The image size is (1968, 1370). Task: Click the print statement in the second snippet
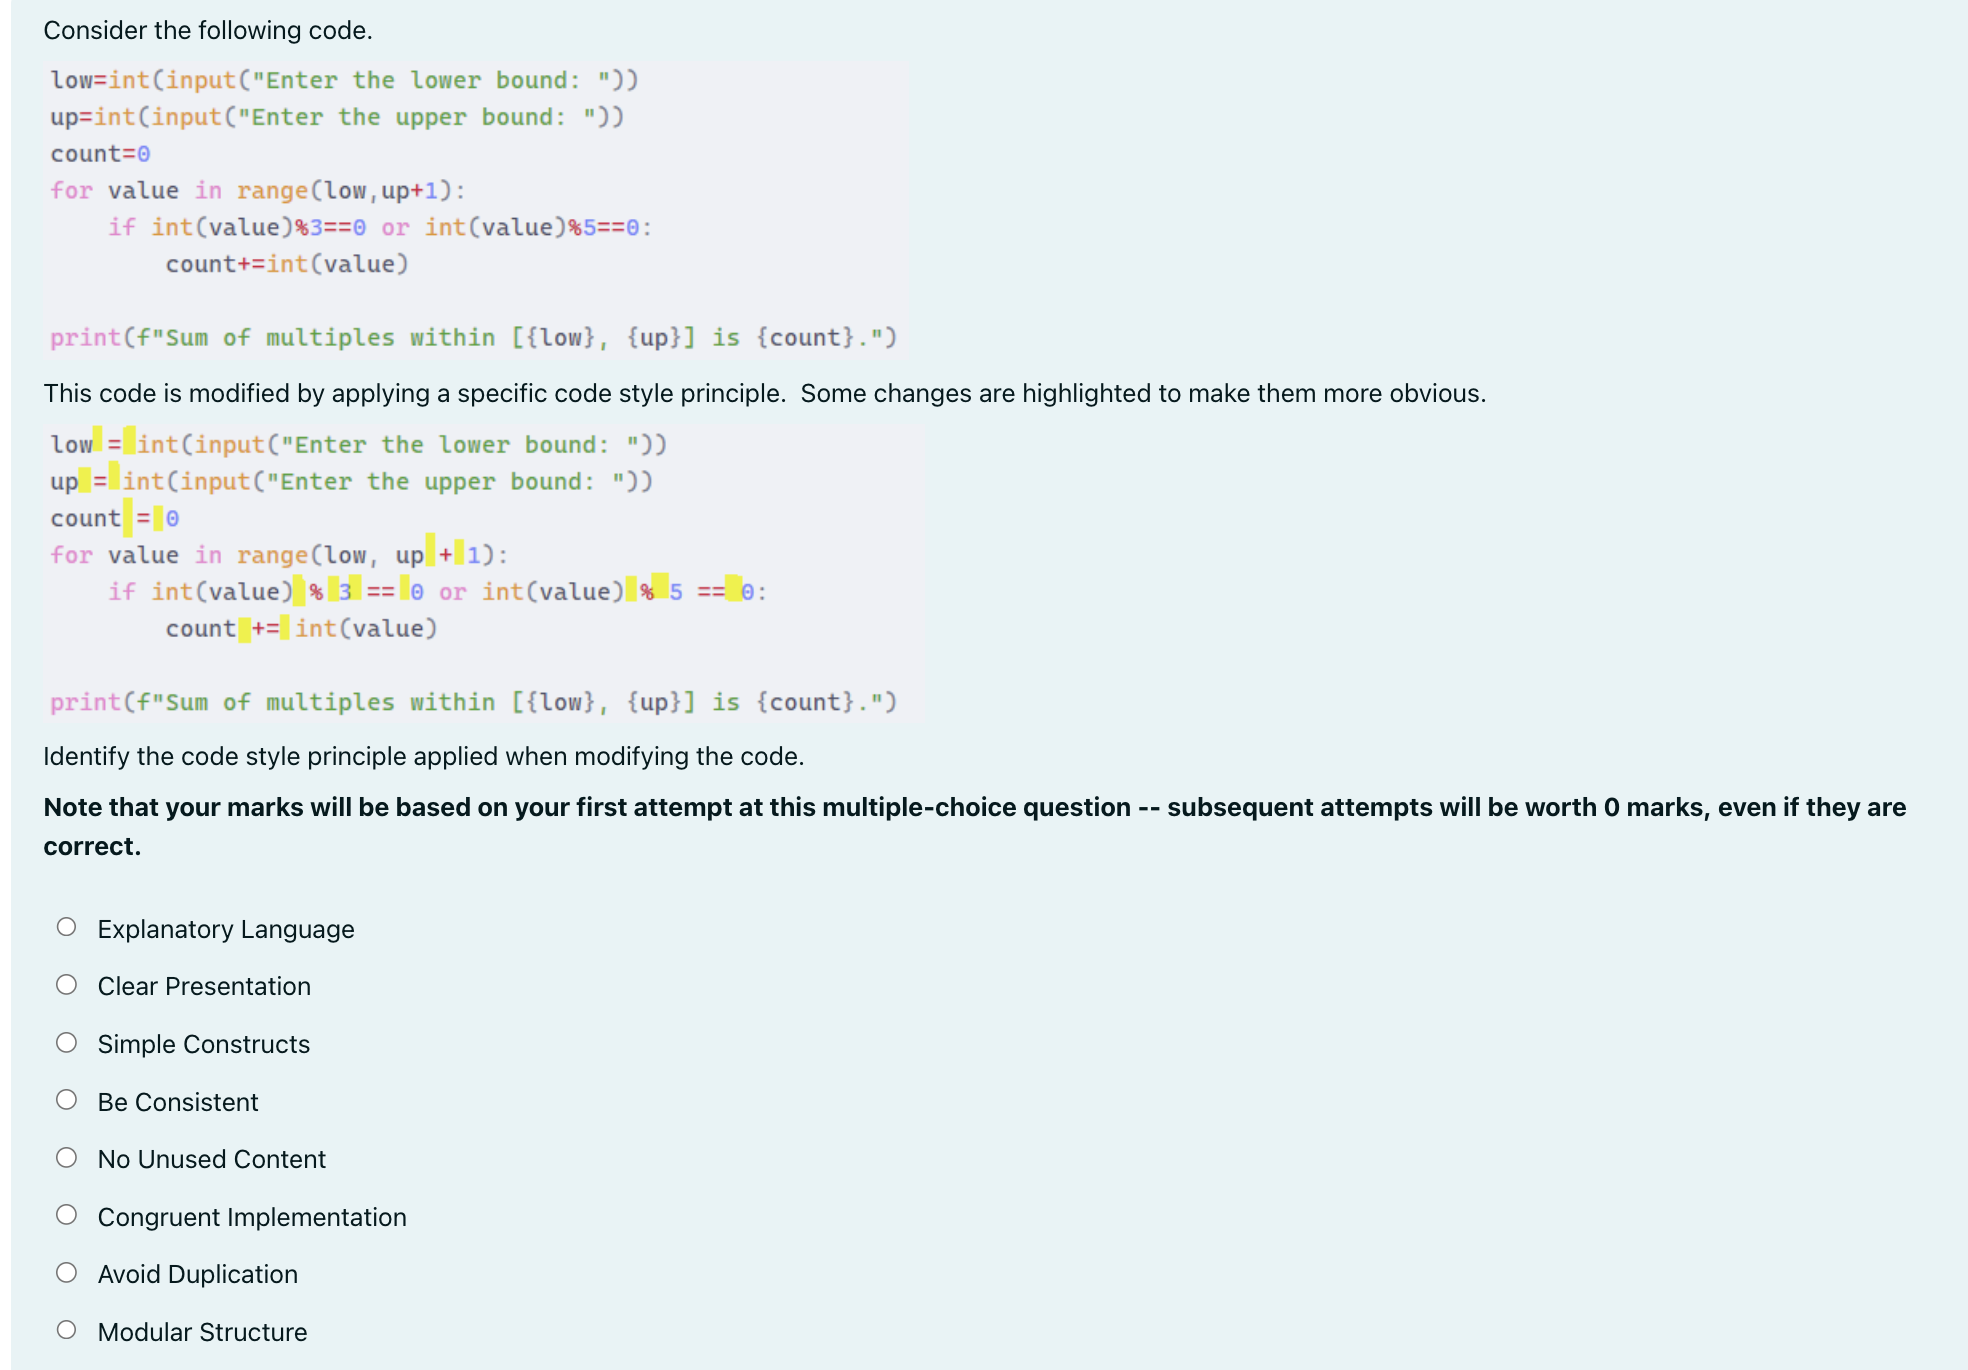pyautogui.click(x=470, y=701)
